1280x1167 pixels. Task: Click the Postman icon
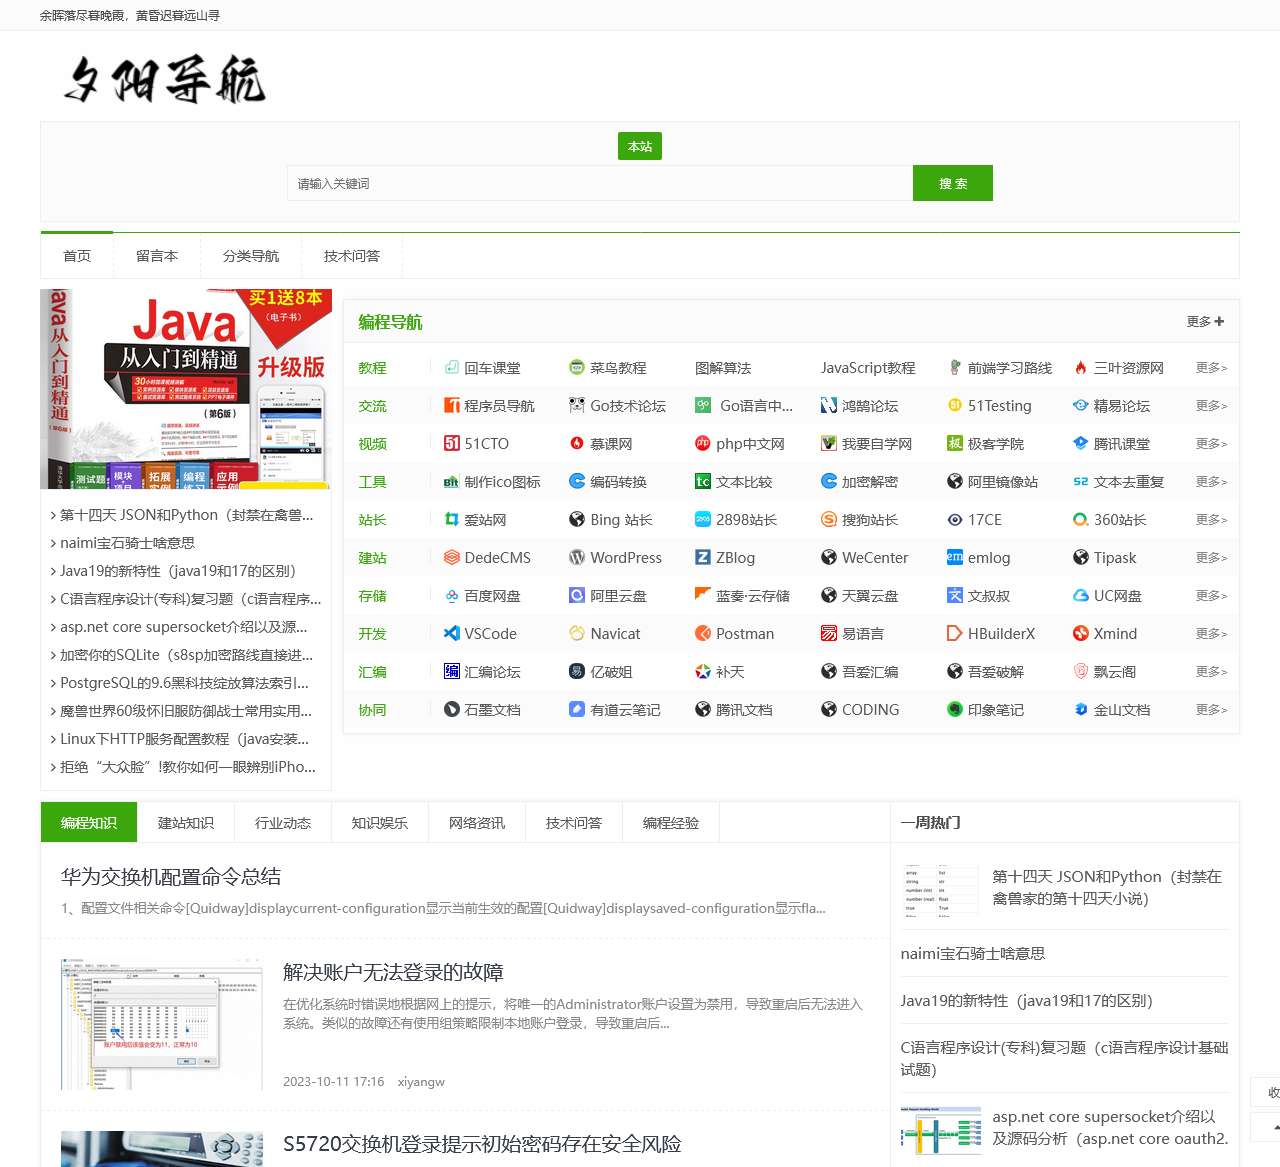(703, 634)
